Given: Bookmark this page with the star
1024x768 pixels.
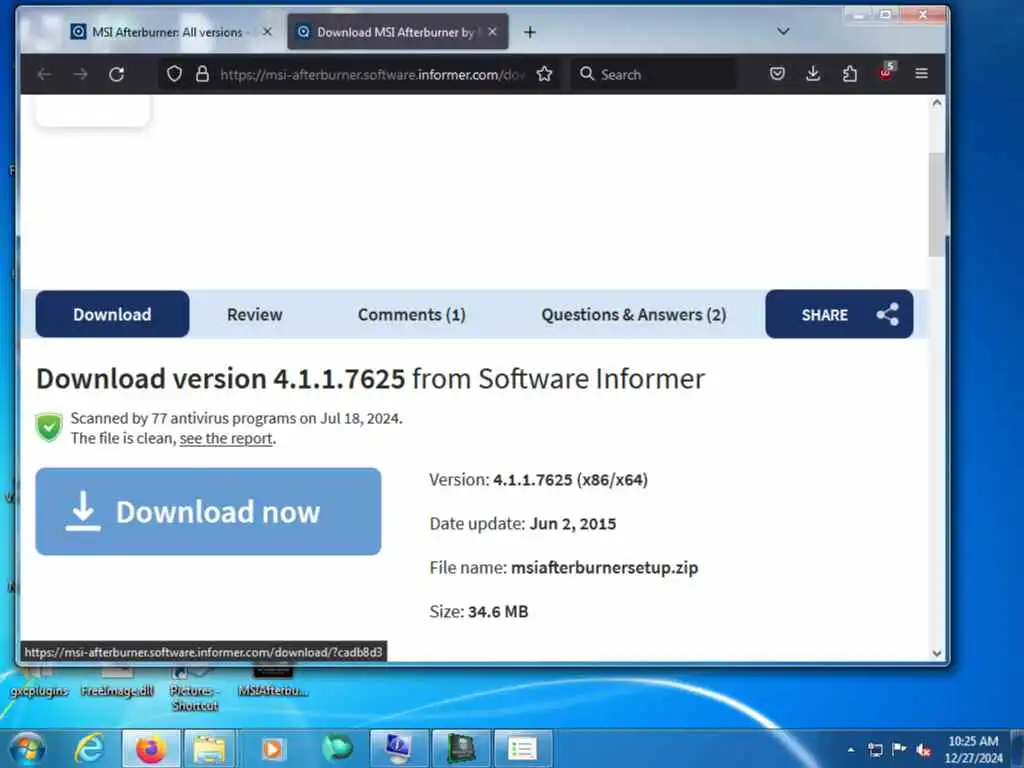Looking at the screenshot, I should click(x=544, y=74).
